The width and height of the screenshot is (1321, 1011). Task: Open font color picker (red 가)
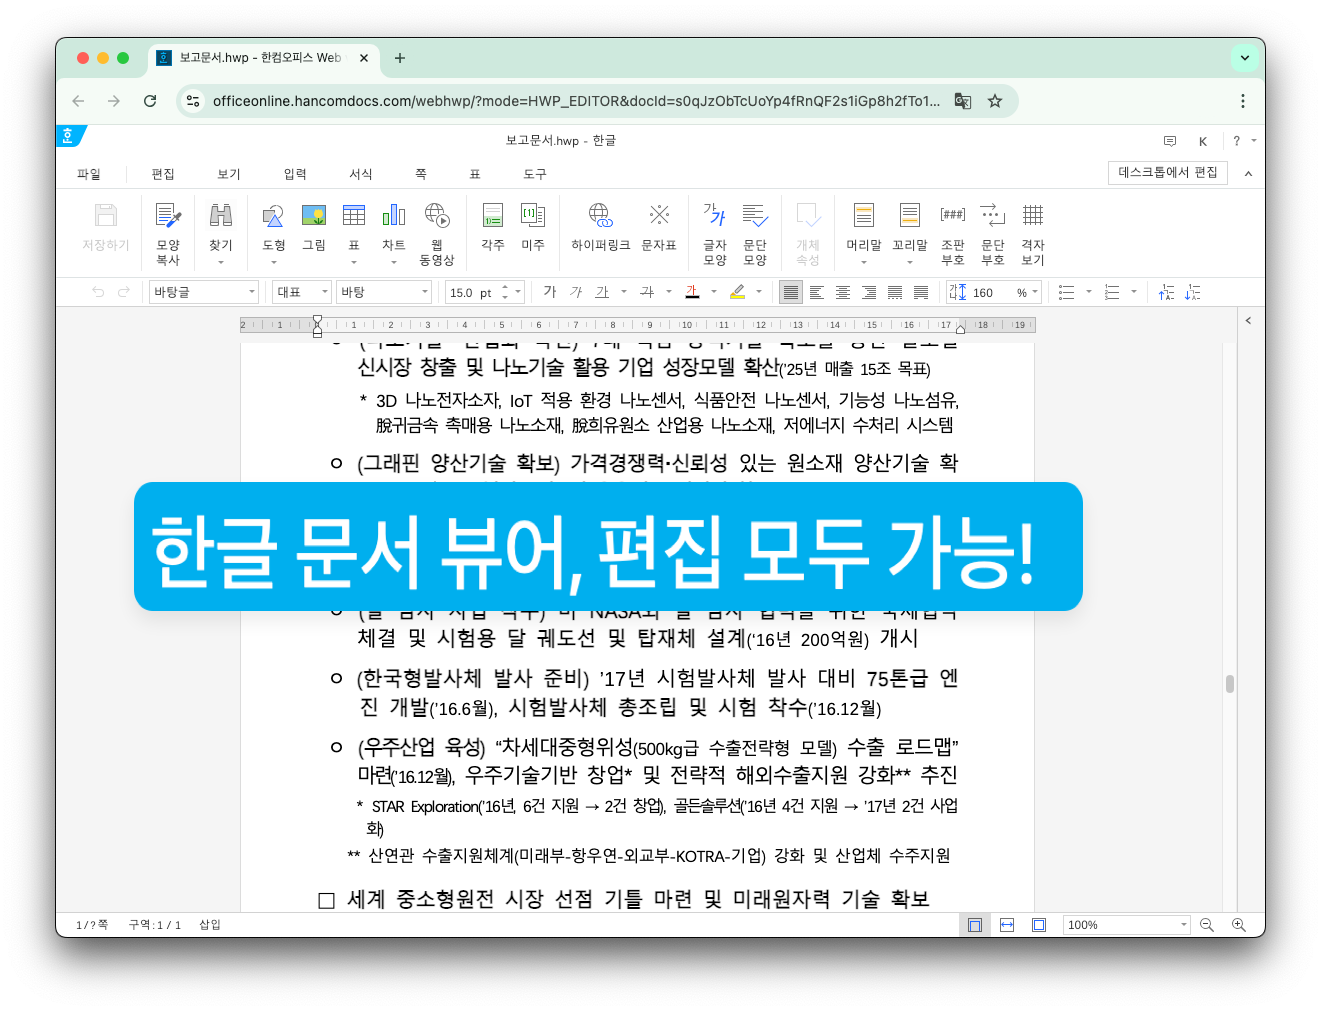tap(692, 292)
